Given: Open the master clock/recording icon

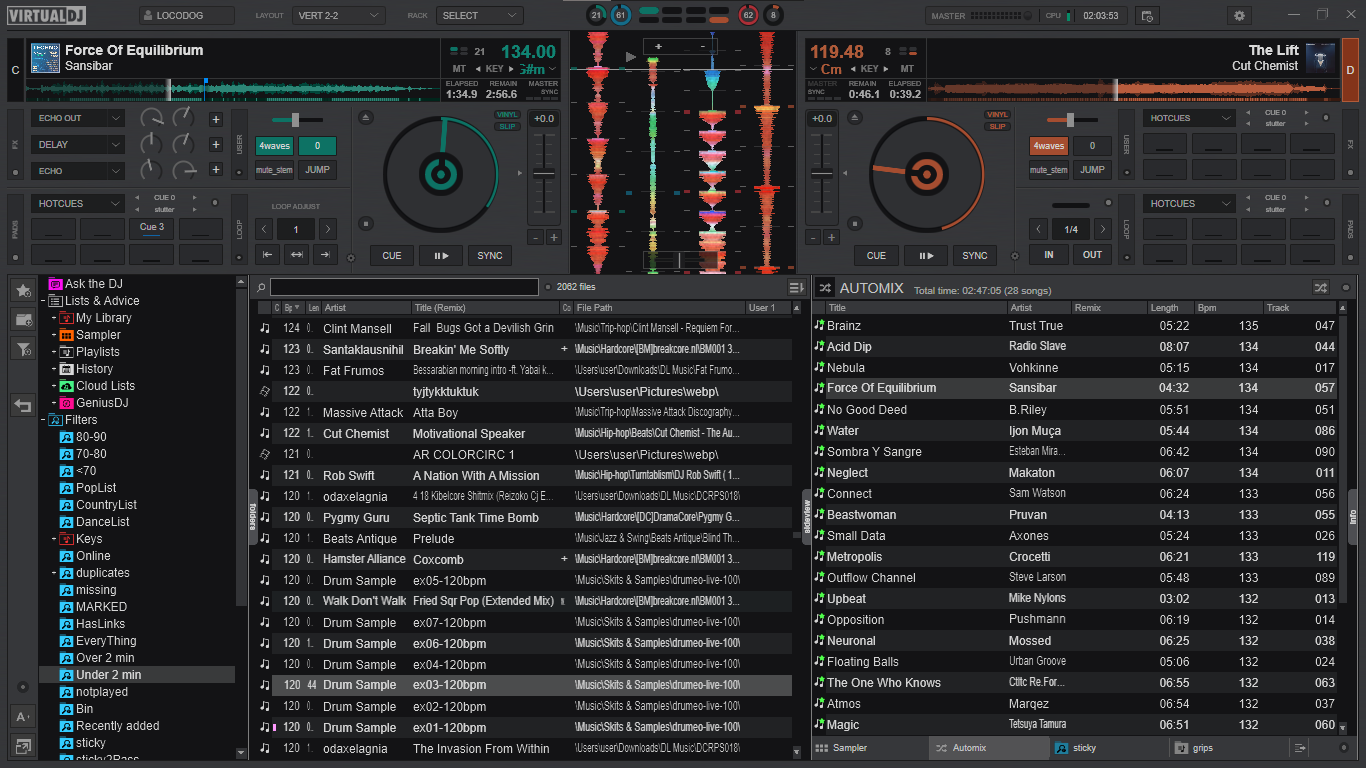Looking at the screenshot, I should tap(1147, 15).
